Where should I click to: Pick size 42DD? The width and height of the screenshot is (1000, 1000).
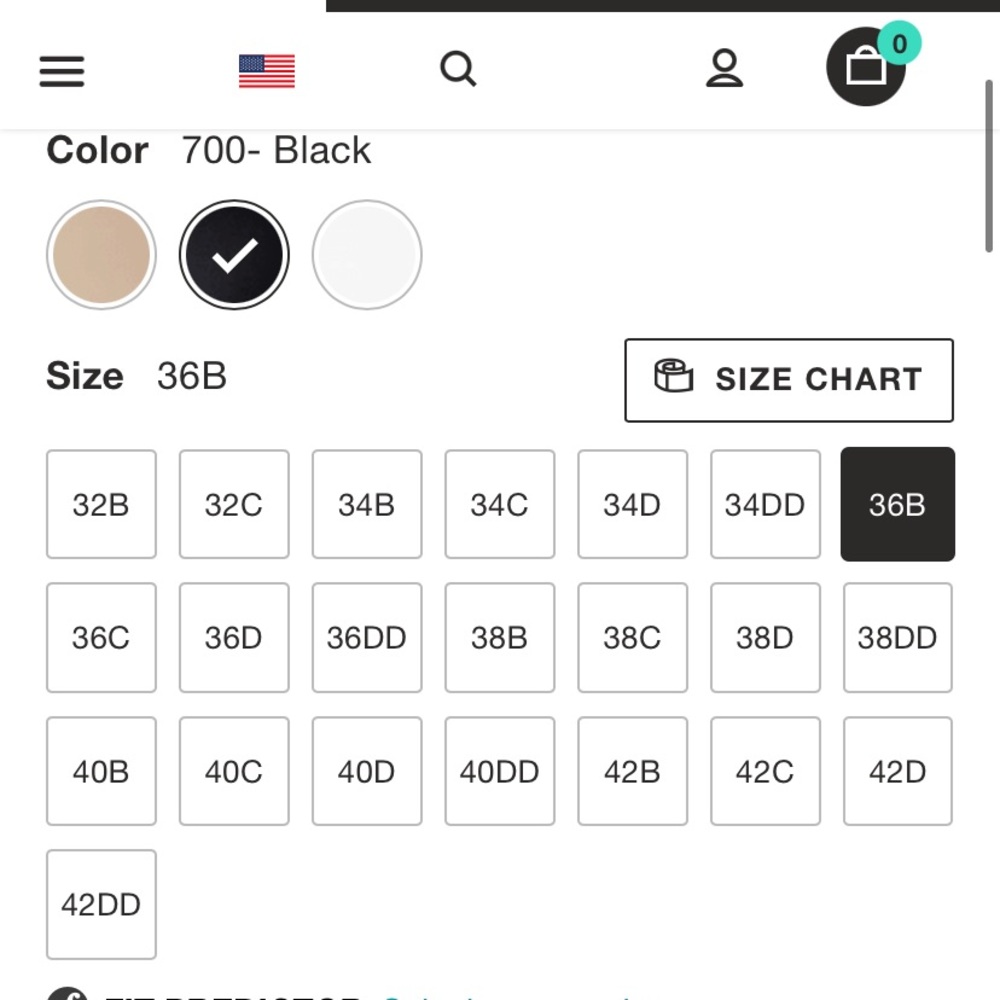pyautogui.click(x=101, y=904)
